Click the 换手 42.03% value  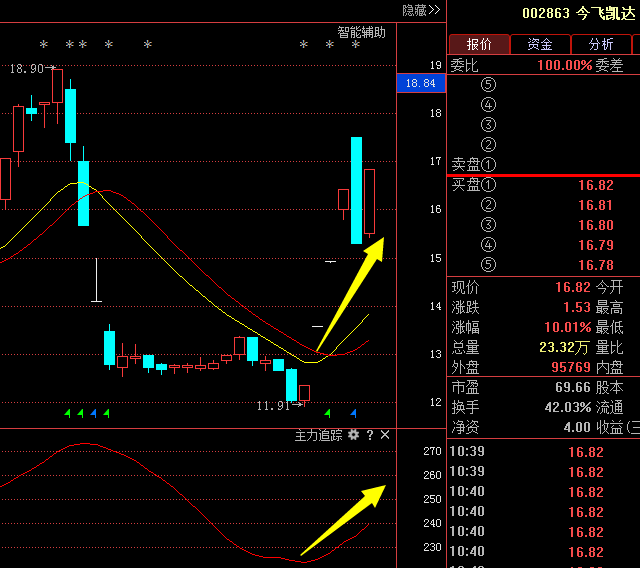pyautogui.click(x=568, y=407)
